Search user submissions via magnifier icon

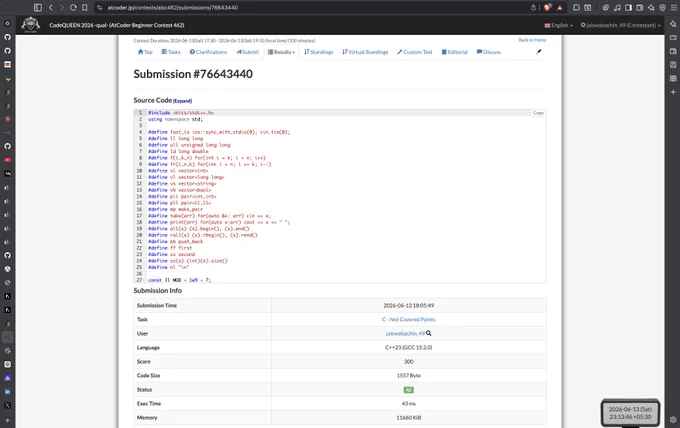[x=429, y=333]
